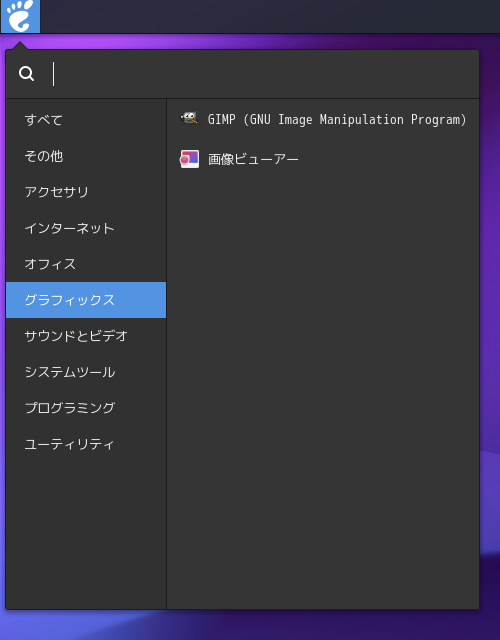Focus the application search text field

[263, 74]
